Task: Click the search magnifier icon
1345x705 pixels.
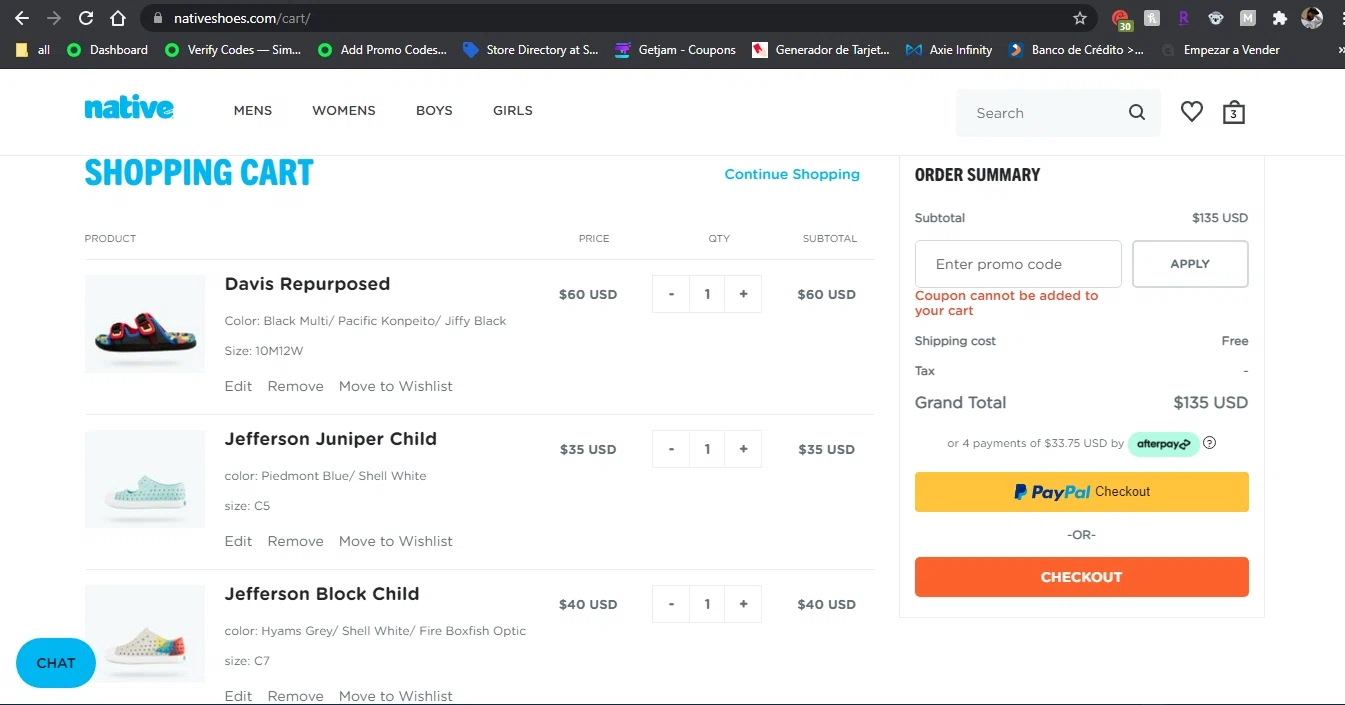Action: pyautogui.click(x=1136, y=113)
